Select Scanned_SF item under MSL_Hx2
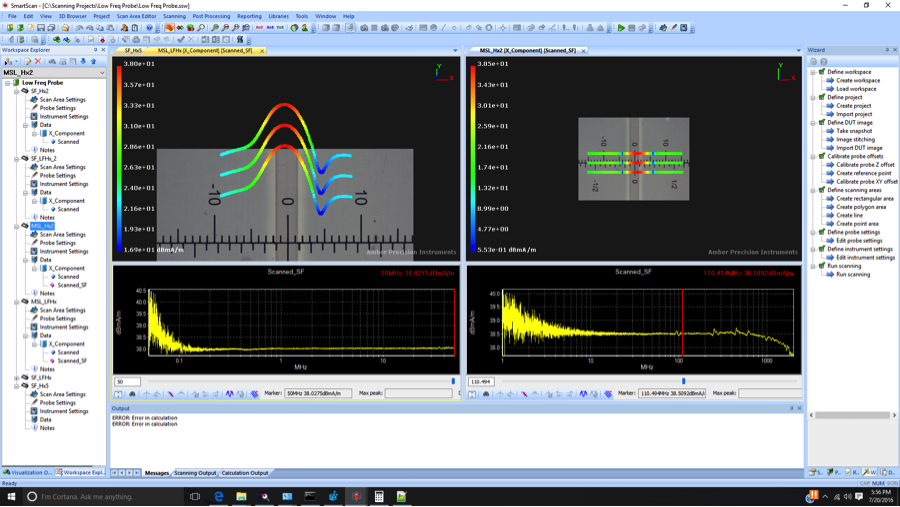The height and width of the screenshot is (507, 900). coord(72,285)
